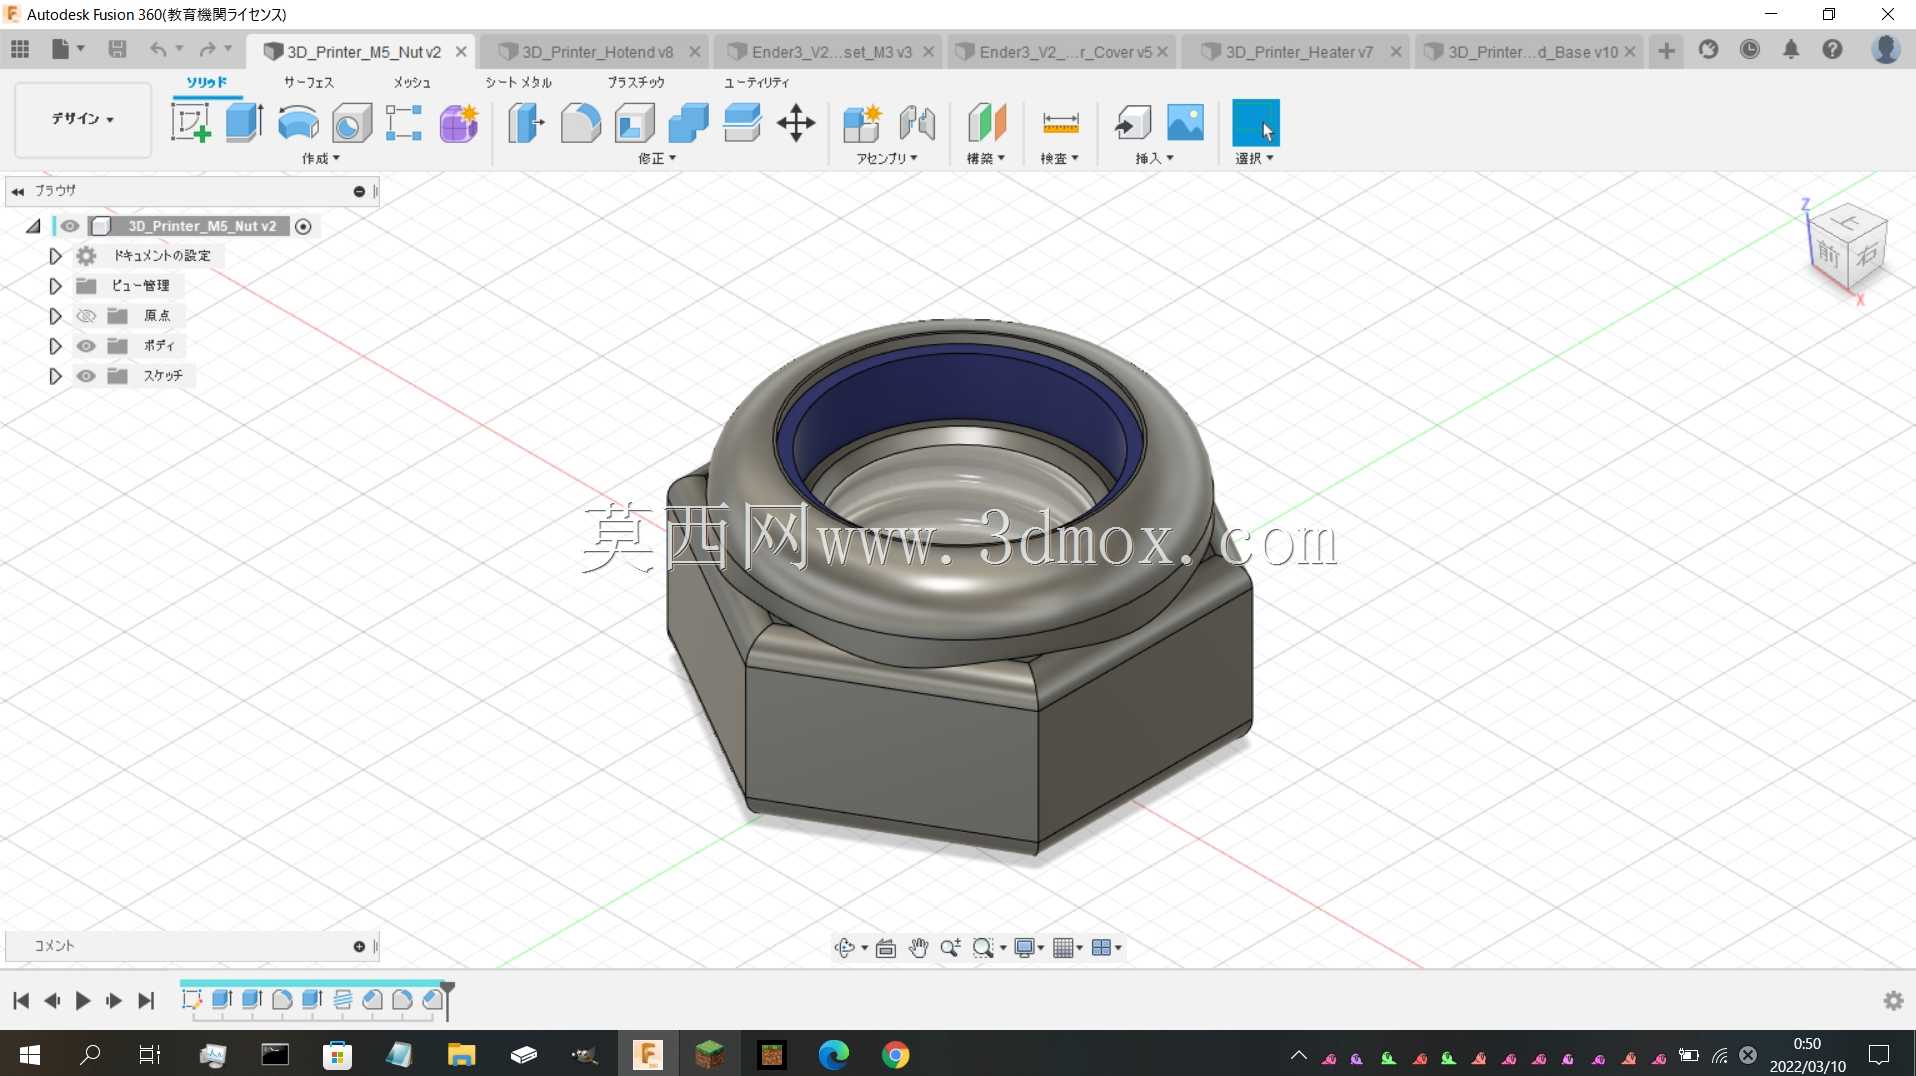Select the Fillet tool in the toolbar

tap(580, 123)
